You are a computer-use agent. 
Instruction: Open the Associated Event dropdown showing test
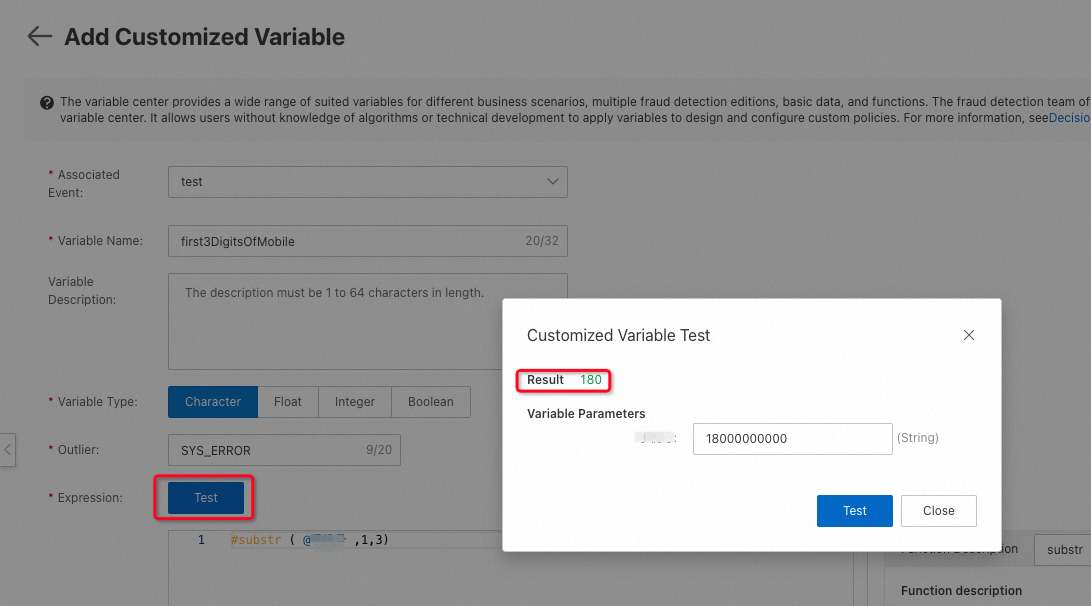[367, 182]
